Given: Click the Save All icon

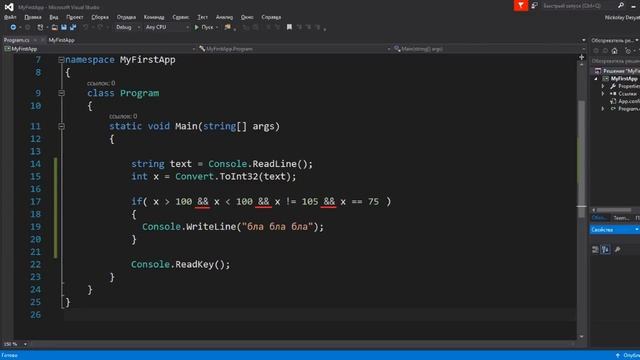Looking at the screenshot, I should click(x=73, y=27).
